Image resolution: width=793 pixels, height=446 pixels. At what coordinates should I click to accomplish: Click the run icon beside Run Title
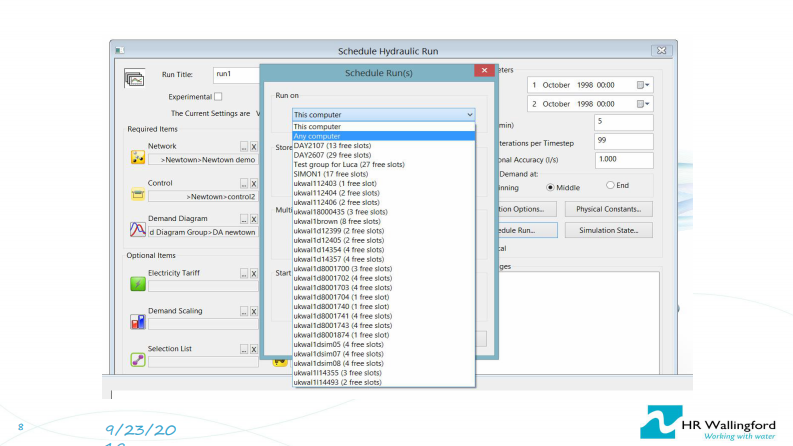click(x=134, y=78)
